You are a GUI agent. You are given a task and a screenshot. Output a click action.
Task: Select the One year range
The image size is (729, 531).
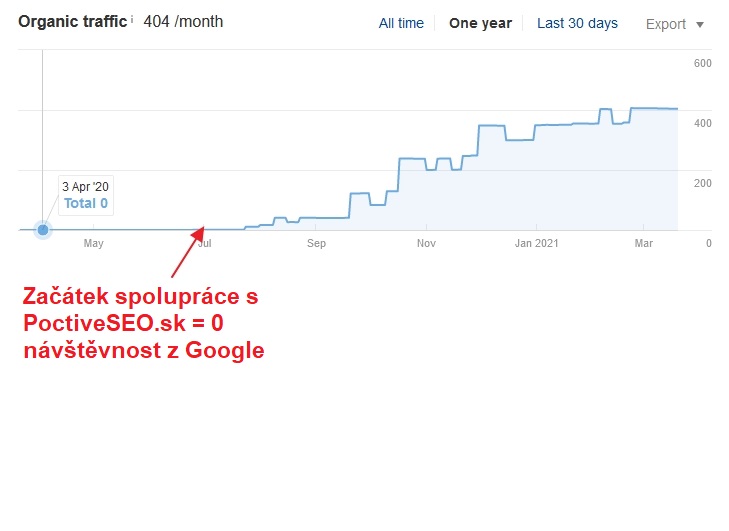(480, 23)
